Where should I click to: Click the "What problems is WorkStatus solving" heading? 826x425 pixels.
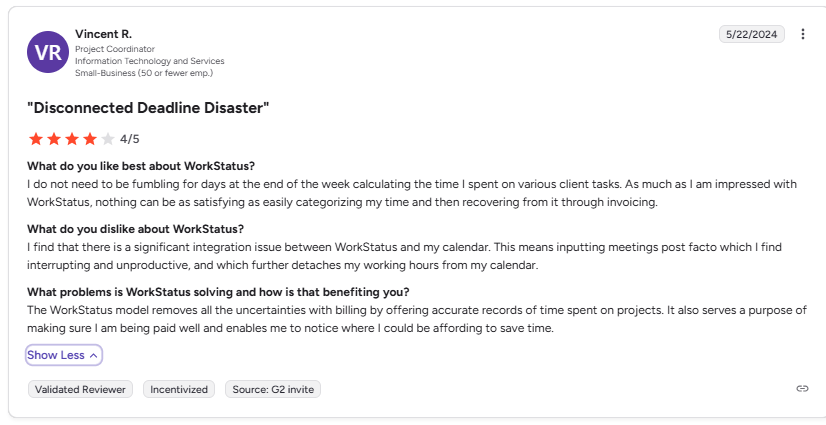coord(218,292)
